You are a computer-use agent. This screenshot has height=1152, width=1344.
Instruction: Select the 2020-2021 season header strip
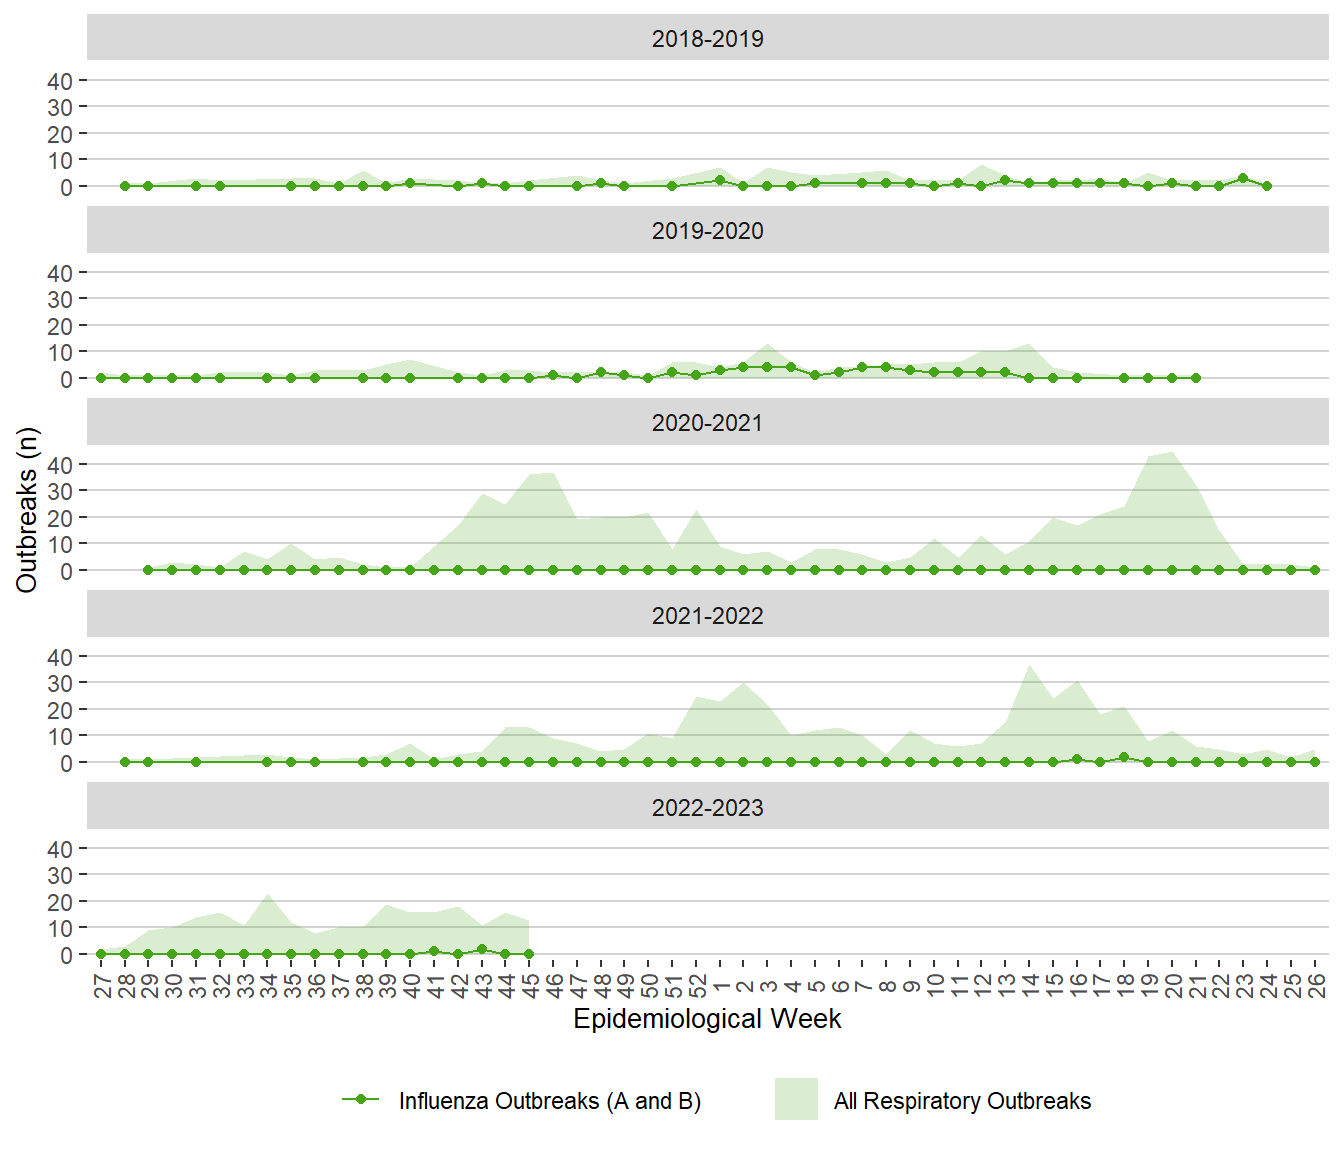tap(707, 423)
